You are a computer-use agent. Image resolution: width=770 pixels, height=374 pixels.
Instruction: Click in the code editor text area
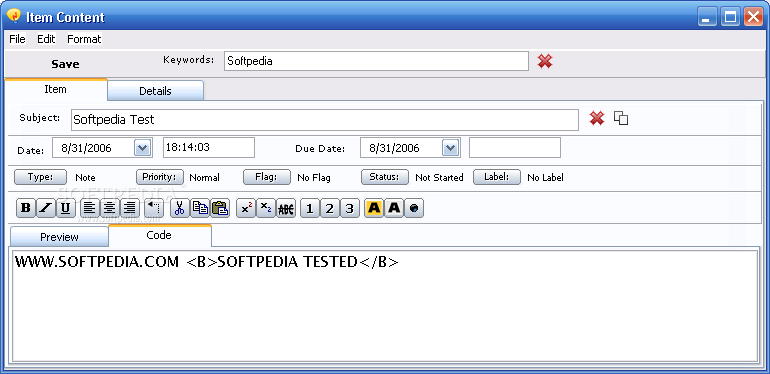(385, 306)
